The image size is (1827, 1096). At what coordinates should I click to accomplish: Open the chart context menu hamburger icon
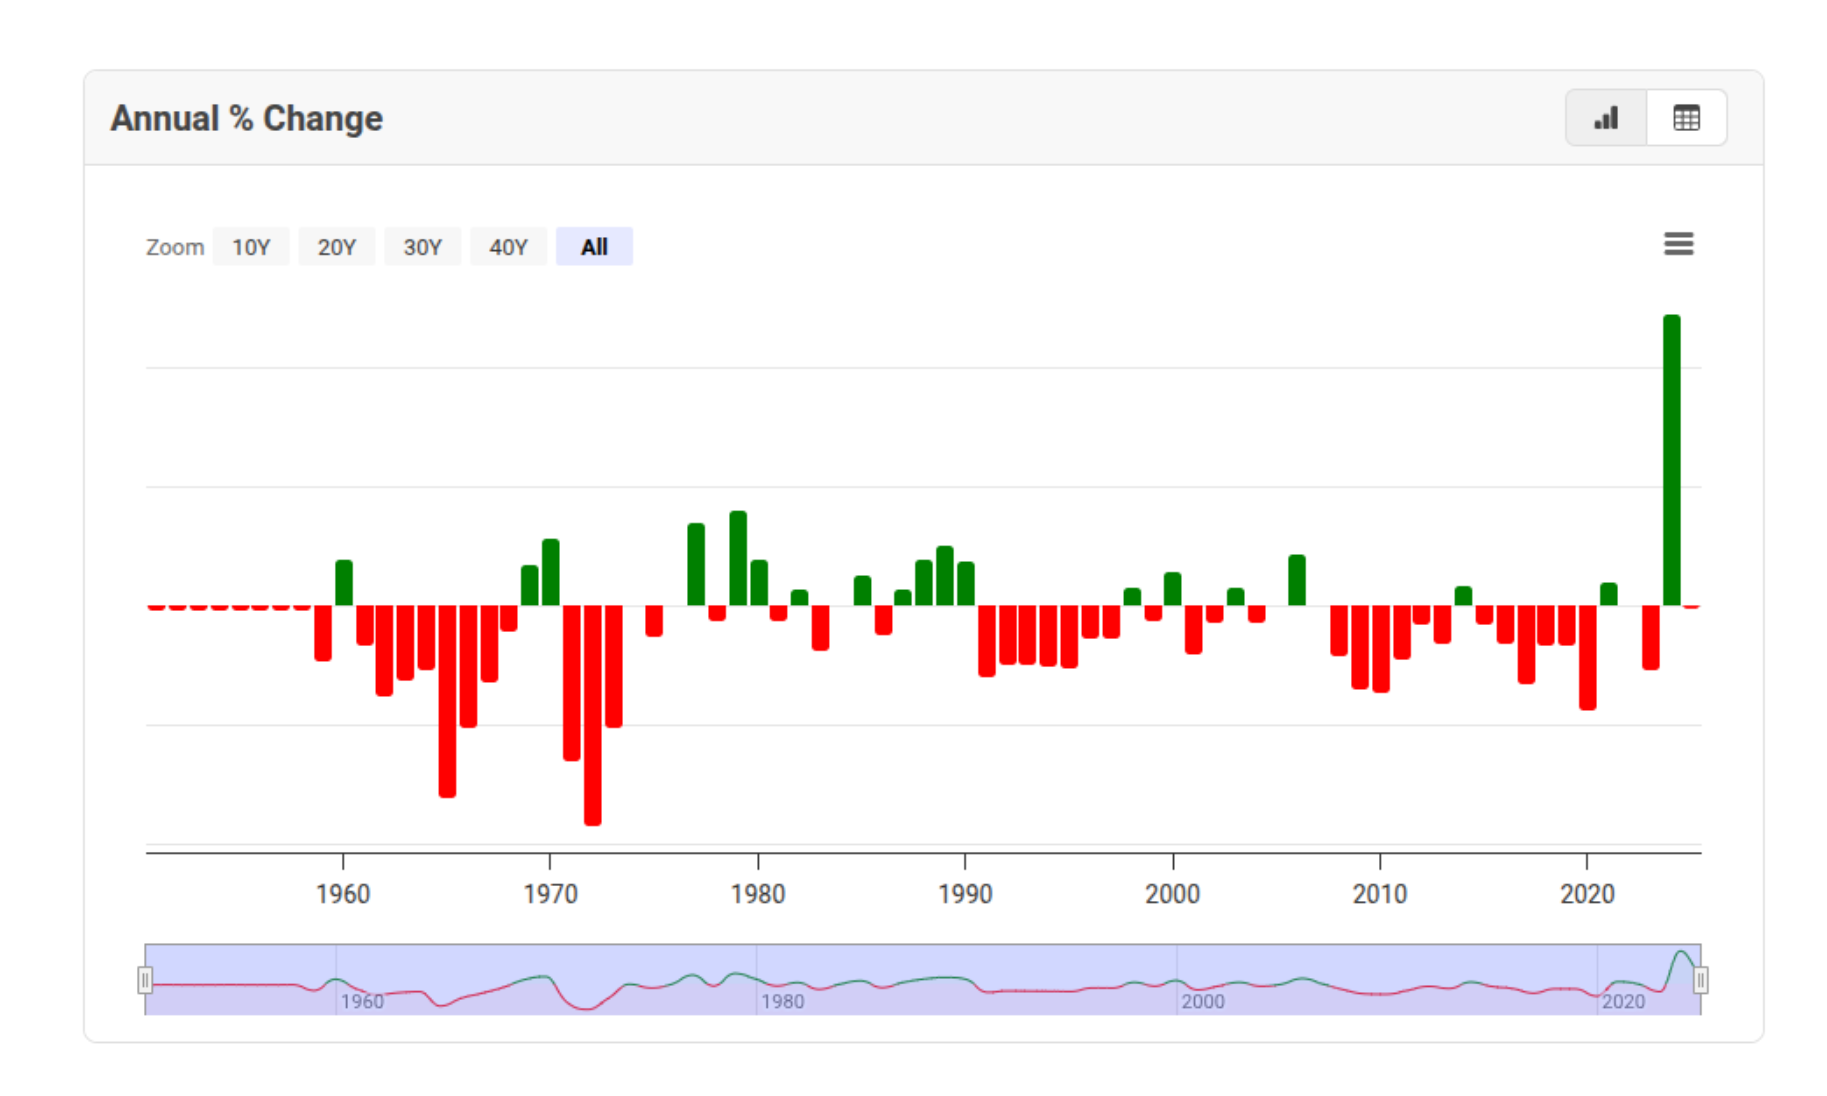1678,244
